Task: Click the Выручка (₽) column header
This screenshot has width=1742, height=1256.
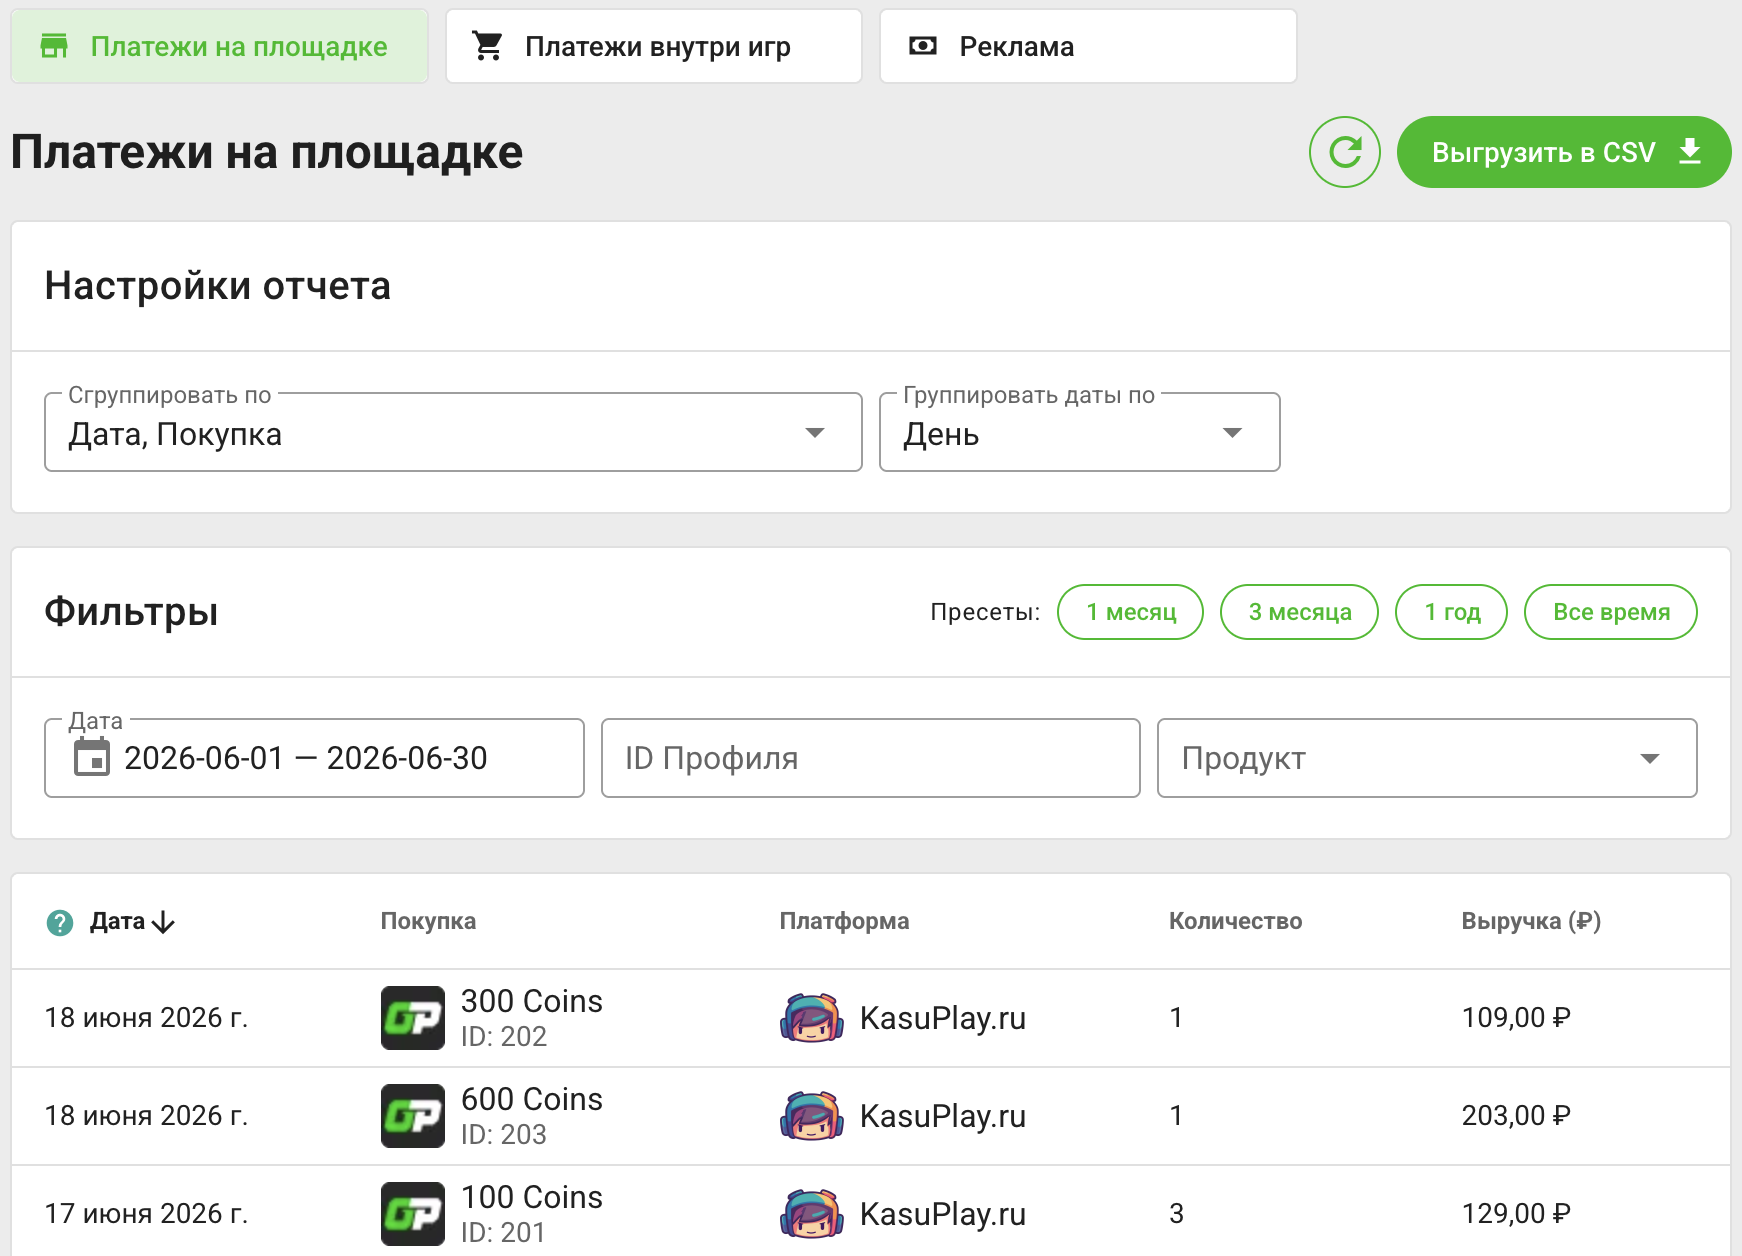Action: [1531, 921]
